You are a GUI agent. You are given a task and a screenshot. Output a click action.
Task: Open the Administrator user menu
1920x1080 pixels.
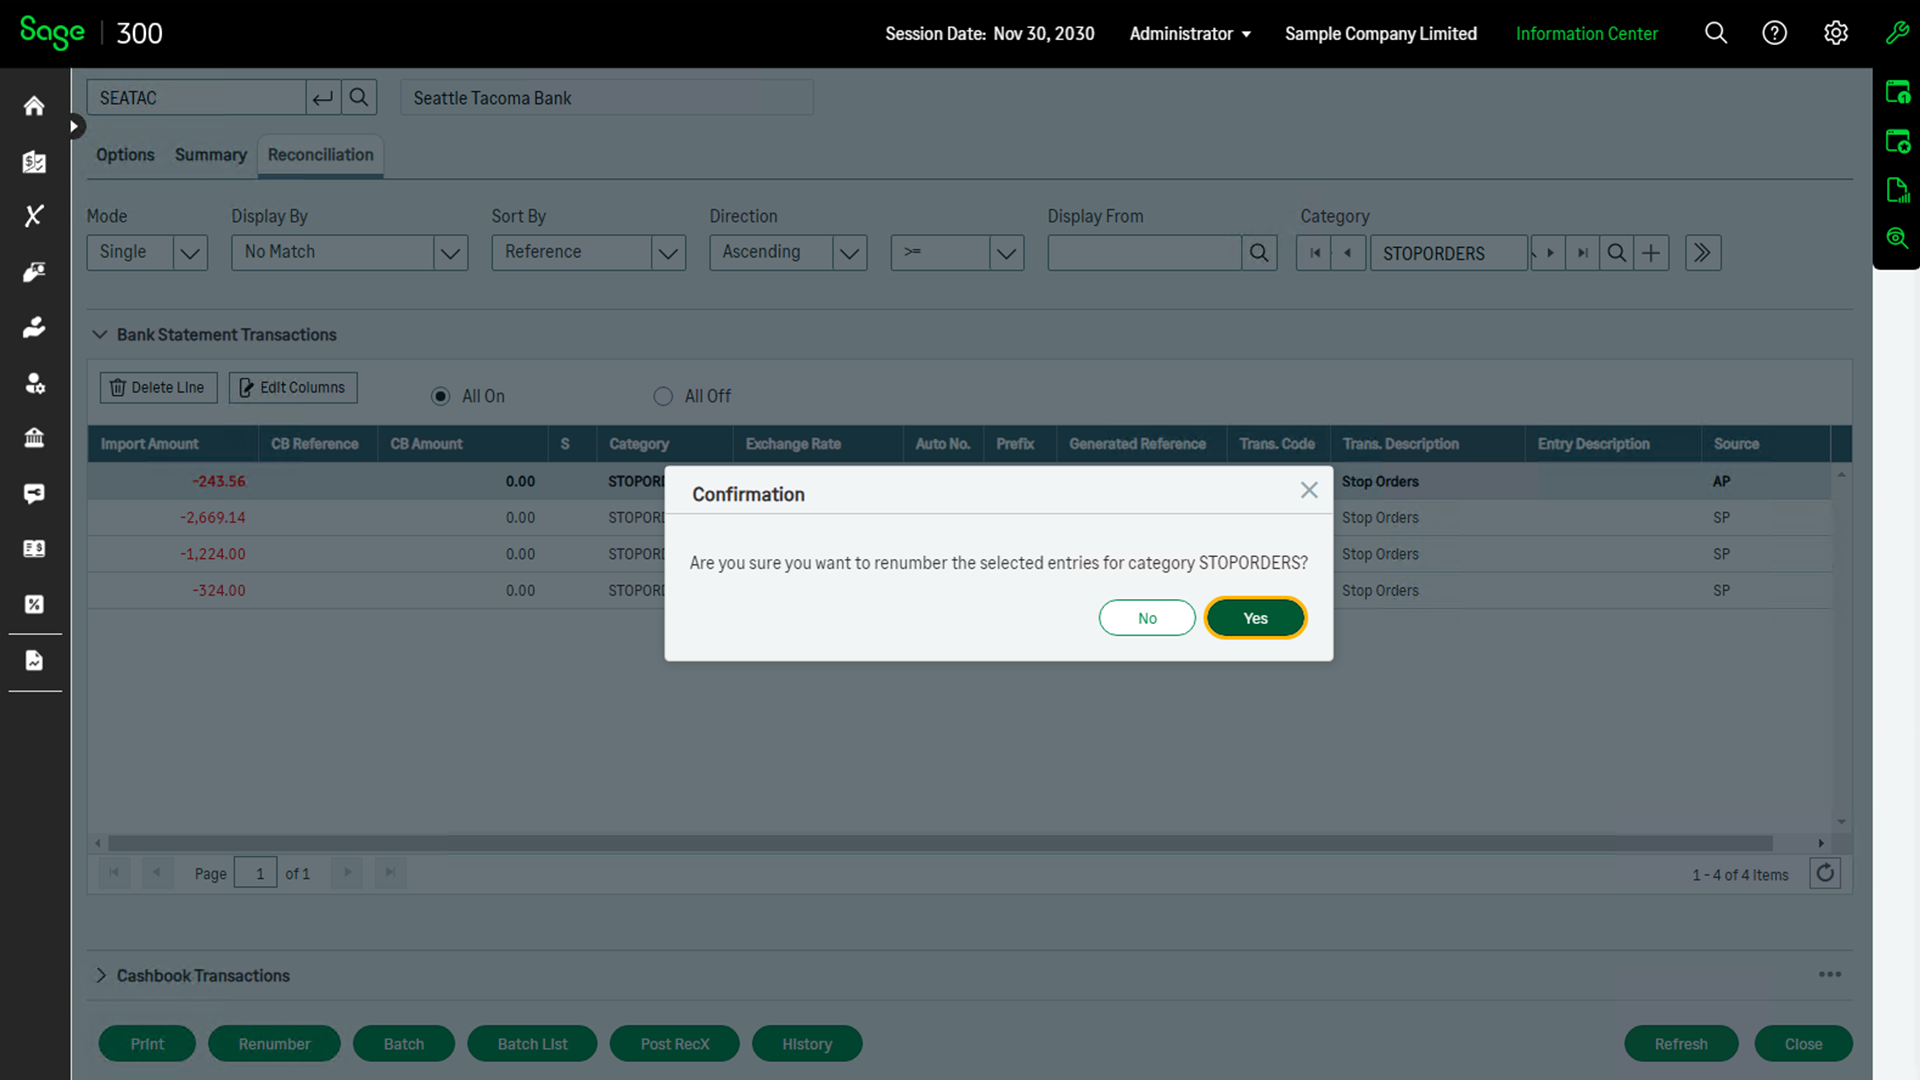click(1190, 33)
